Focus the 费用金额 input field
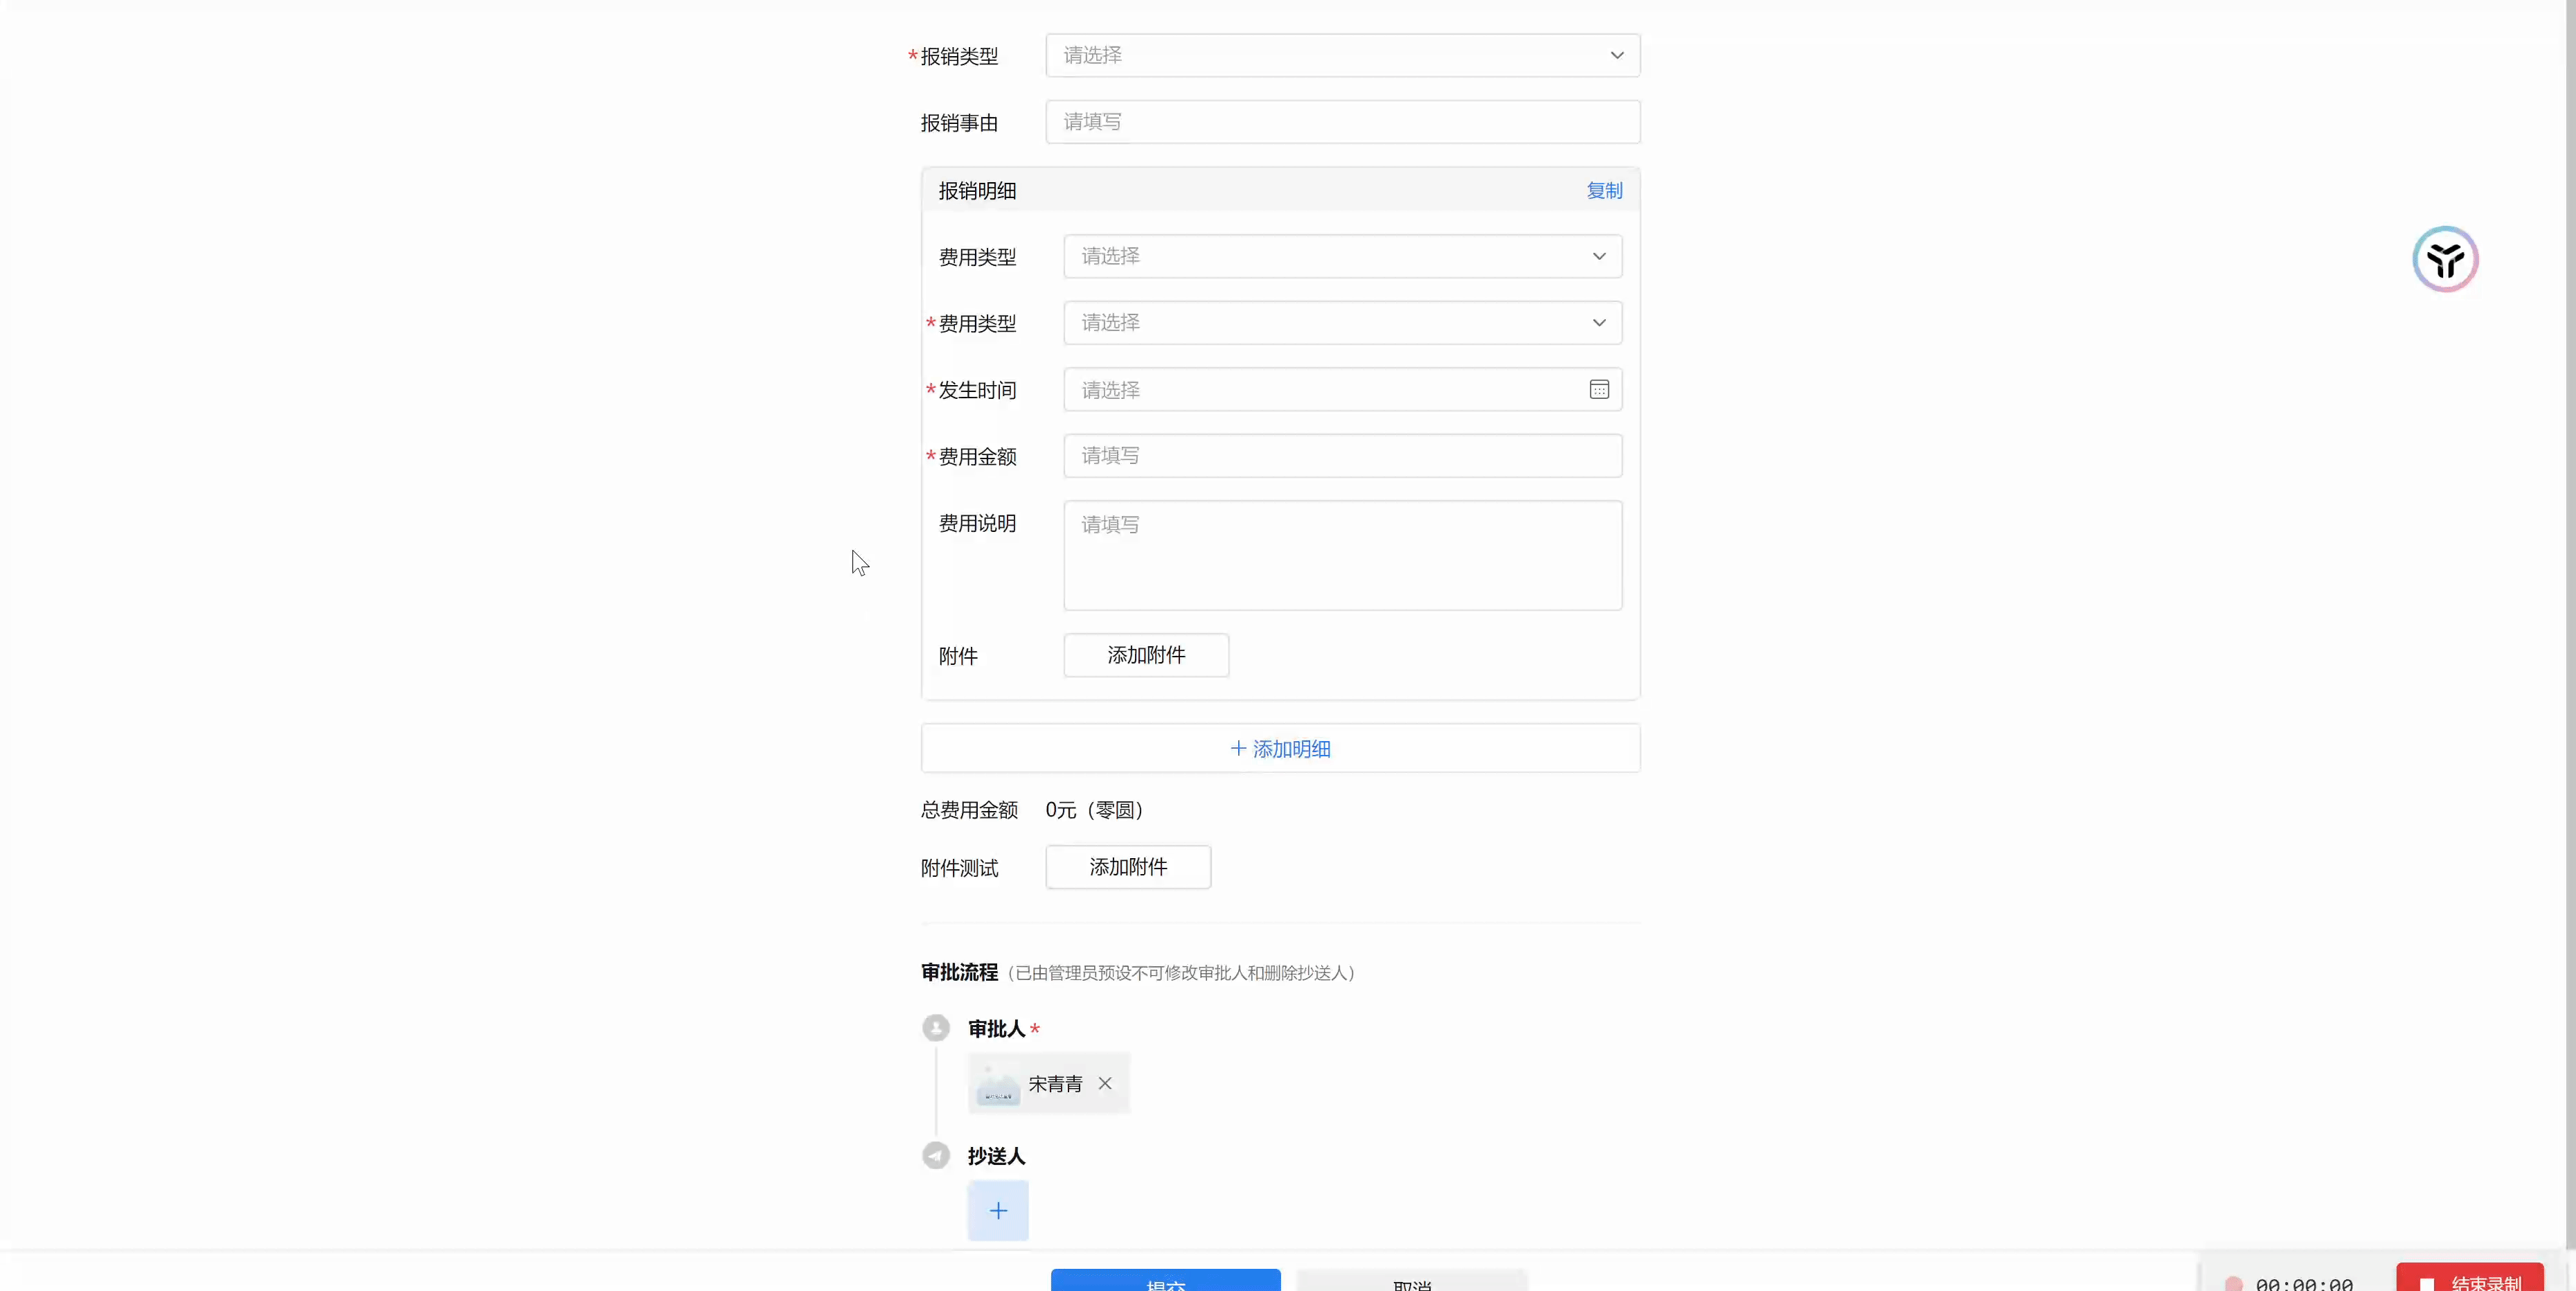The width and height of the screenshot is (2576, 1291). click(x=1342, y=456)
